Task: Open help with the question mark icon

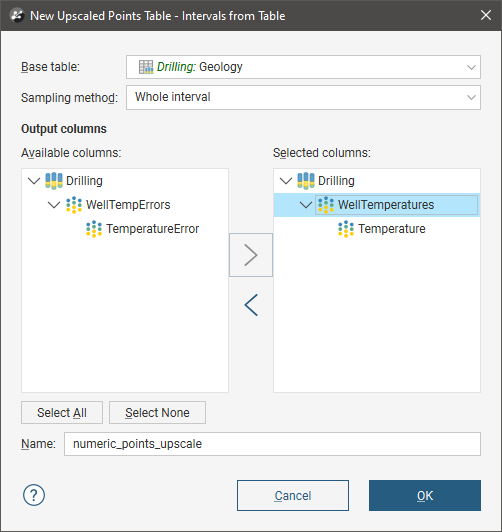Action: tap(34, 495)
